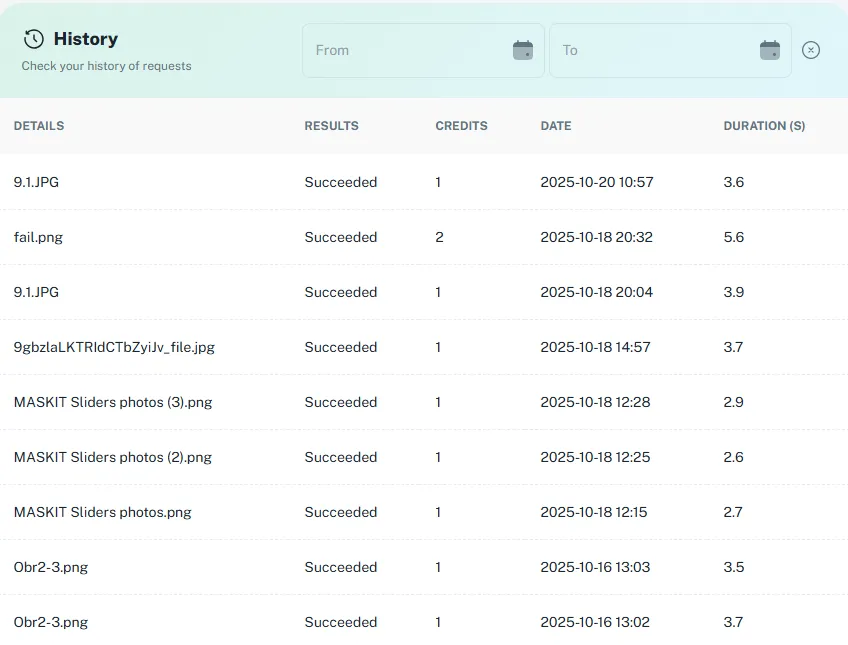
Task: Select 9.1.JPG in the 2025-10-18 20:04 row
Action: coord(36,292)
